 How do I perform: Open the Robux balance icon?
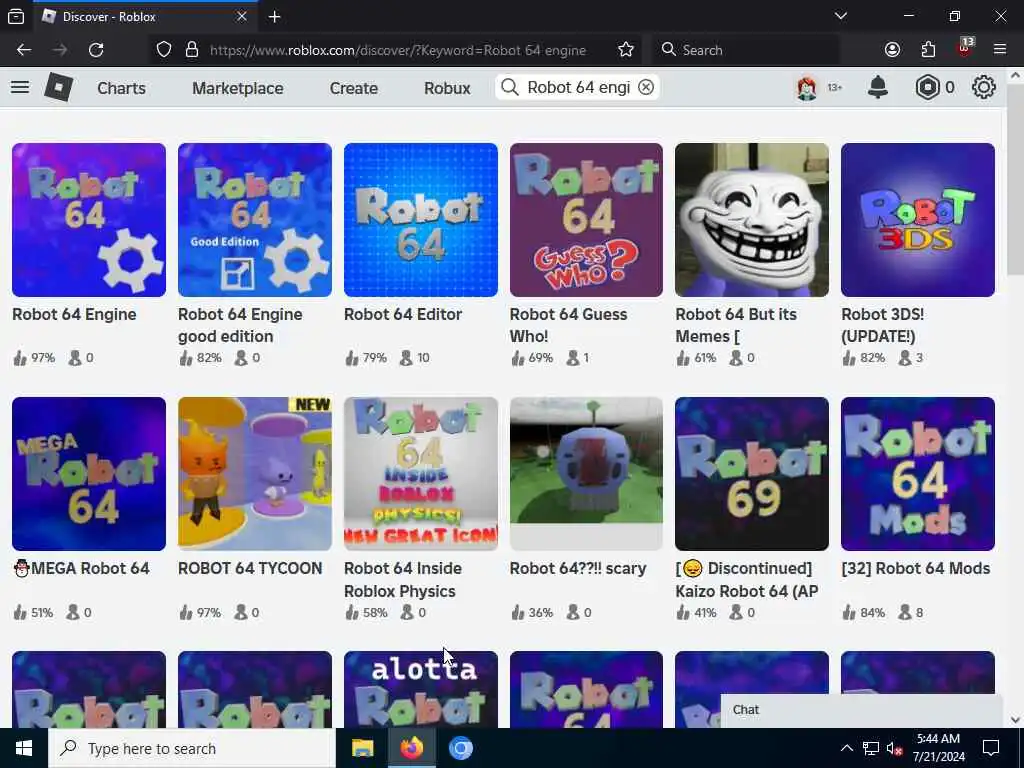click(927, 87)
